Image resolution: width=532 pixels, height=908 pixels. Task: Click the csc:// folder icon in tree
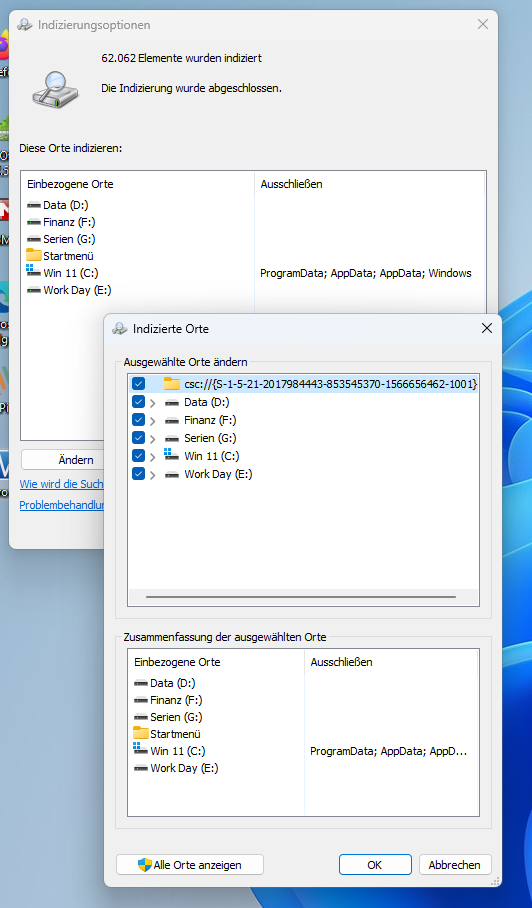pyautogui.click(x=172, y=383)
